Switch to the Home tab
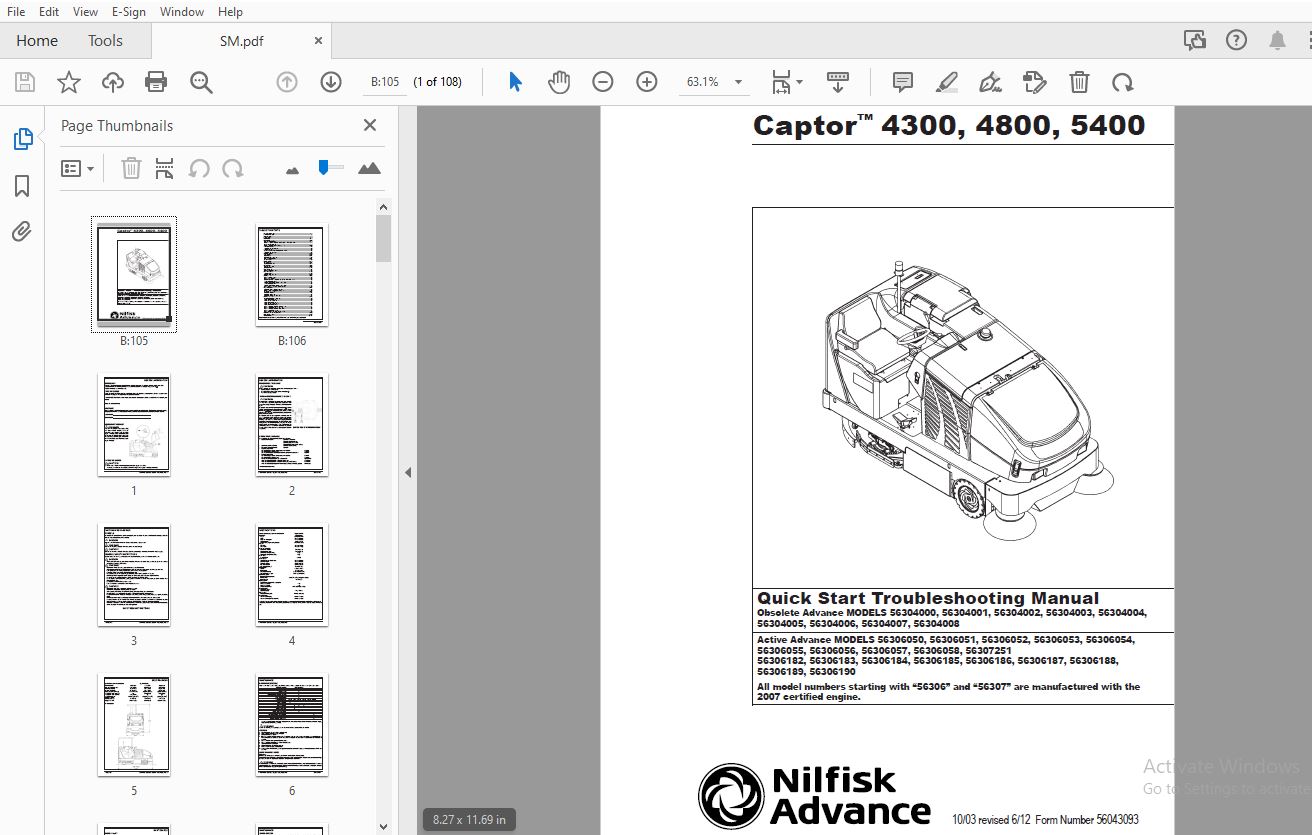This screenshot has height=835, width=1312. coord(37,41)
